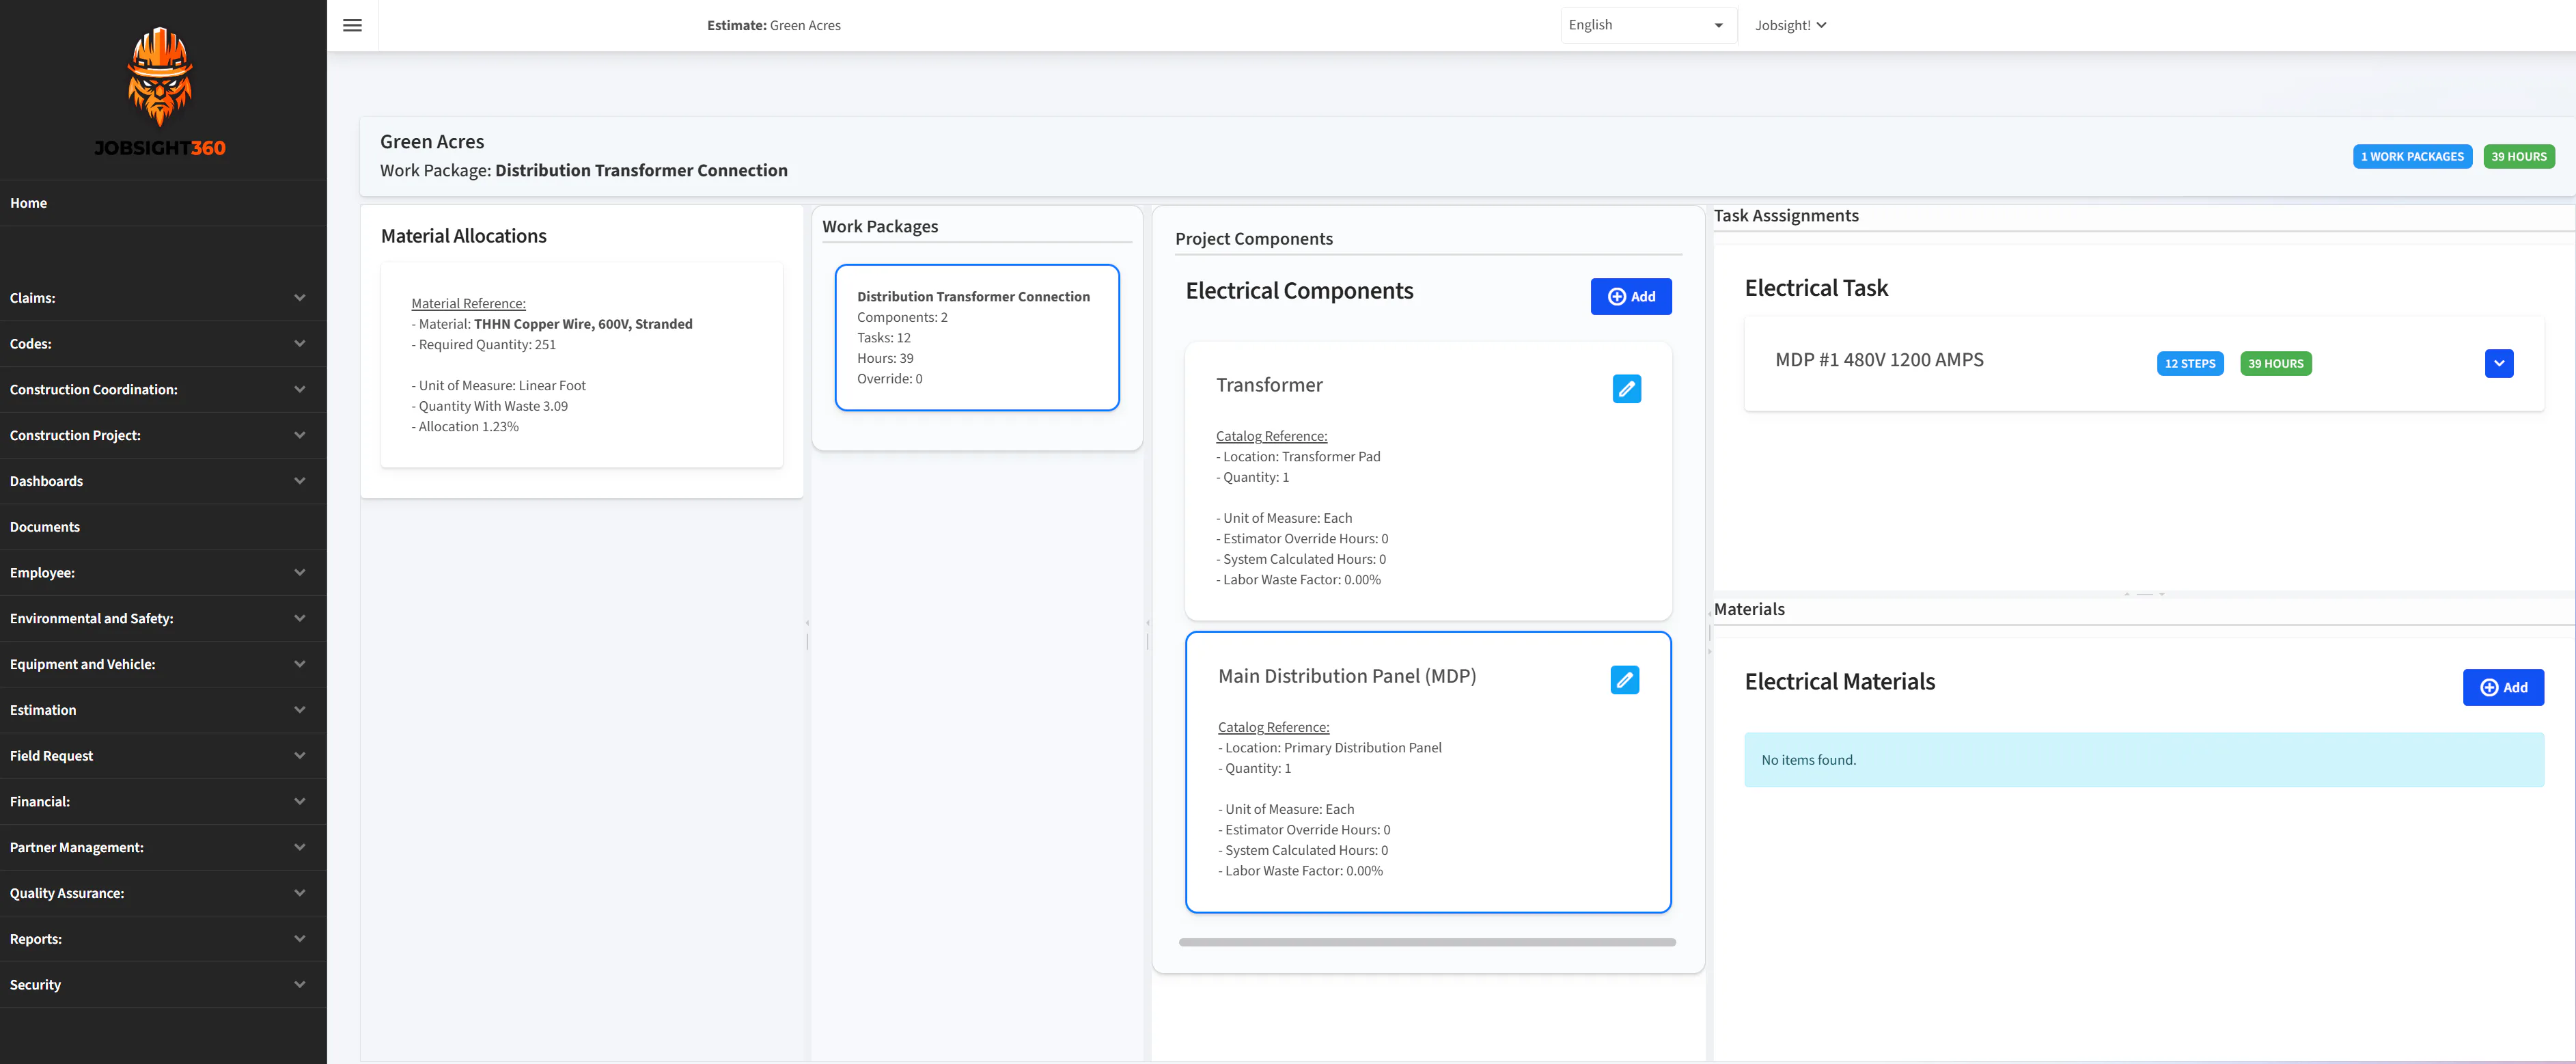Add an Electrical Component
The height and width of the screenshot is (1064, 2576).
tap(1630, 296)
